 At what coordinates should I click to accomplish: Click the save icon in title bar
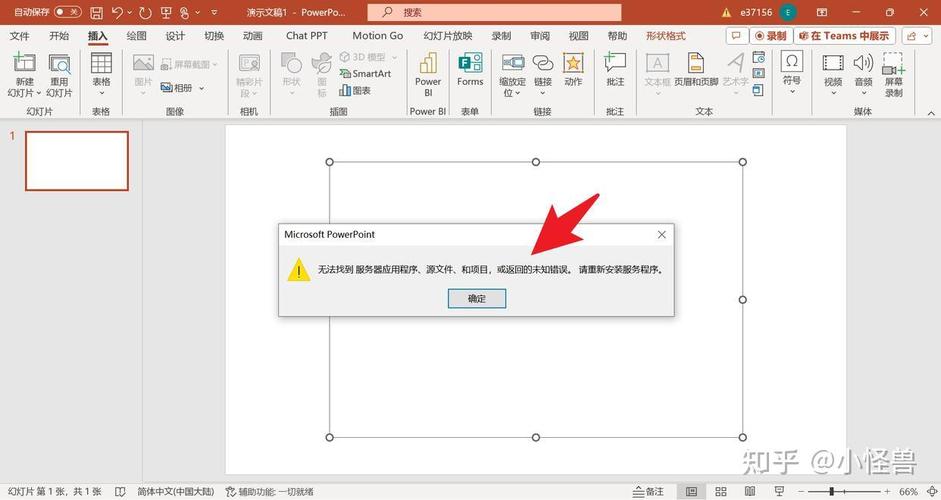(96, 12)
